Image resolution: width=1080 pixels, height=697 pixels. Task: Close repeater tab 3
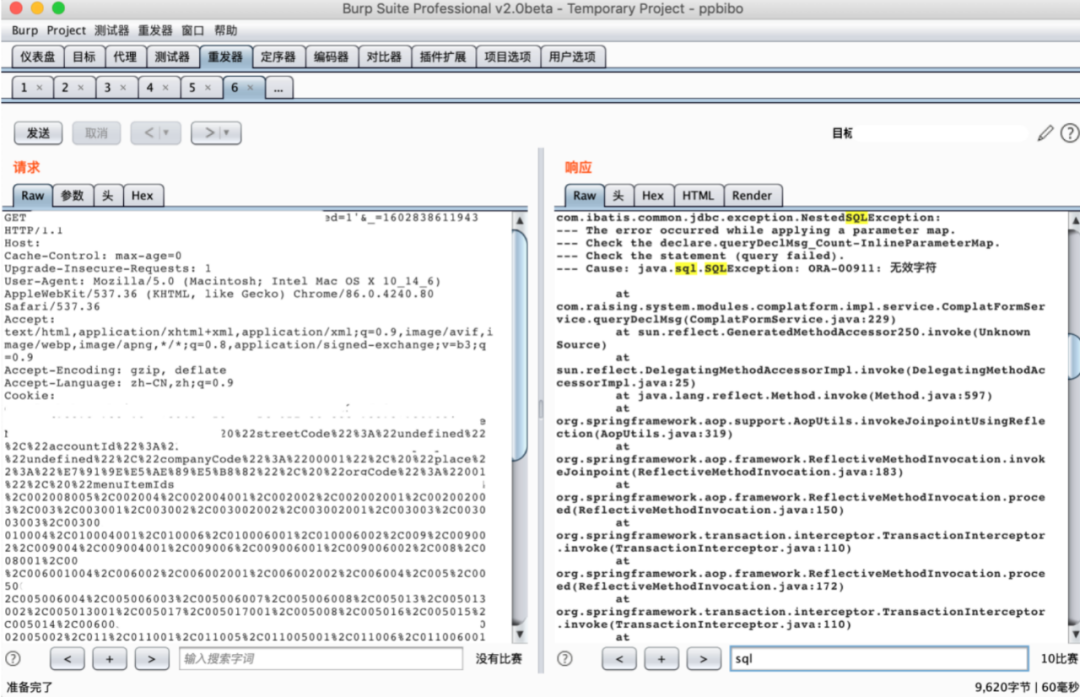tap(123, 87)
